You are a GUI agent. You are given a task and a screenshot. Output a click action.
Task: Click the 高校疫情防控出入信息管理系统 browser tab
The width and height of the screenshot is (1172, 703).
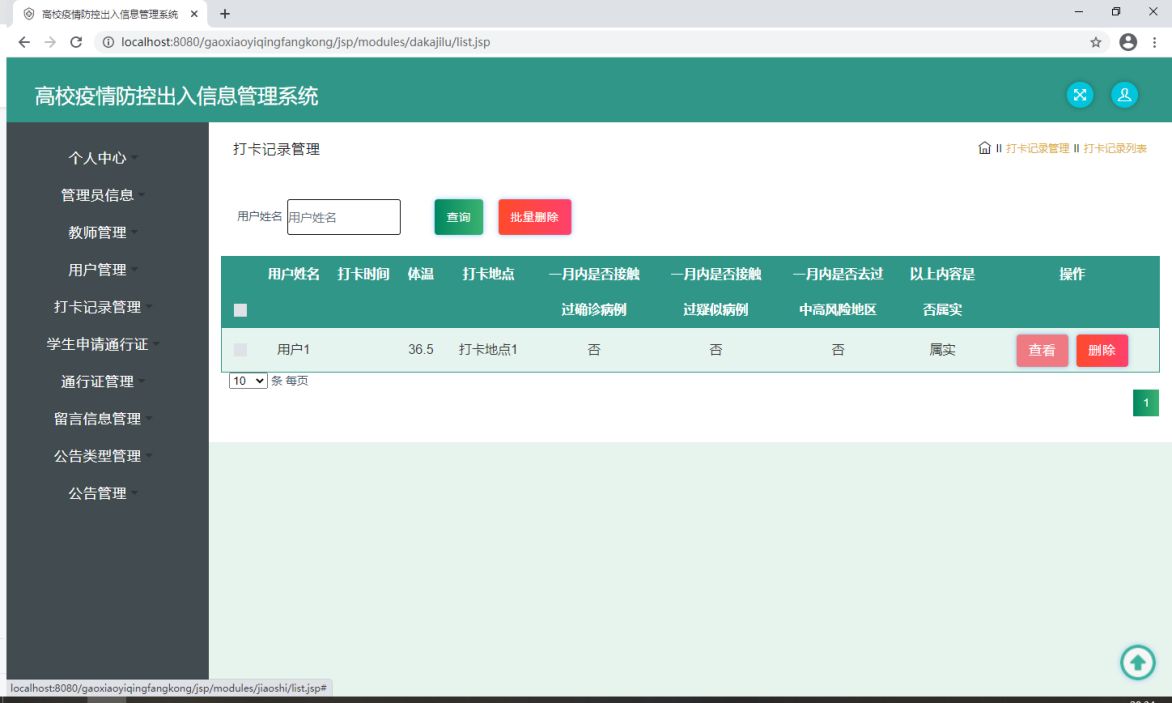coord(109,13)
